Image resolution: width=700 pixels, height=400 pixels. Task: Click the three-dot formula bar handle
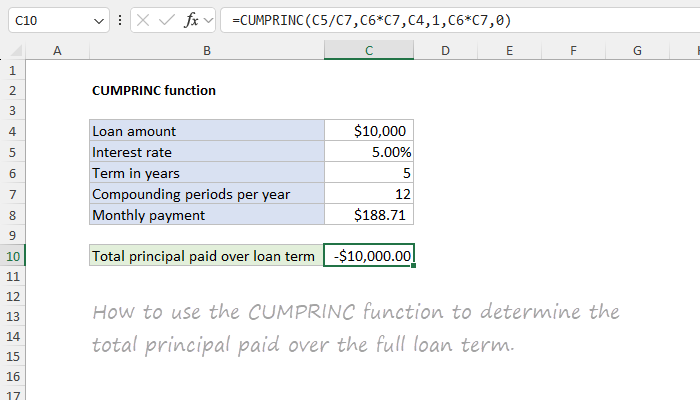[120, 20]
